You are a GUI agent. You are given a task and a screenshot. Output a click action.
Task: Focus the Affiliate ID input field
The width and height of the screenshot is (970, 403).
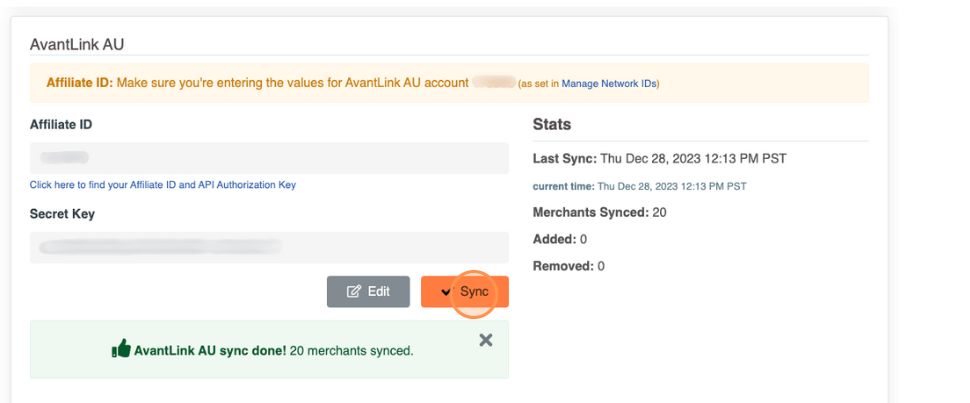click(269, 158)
